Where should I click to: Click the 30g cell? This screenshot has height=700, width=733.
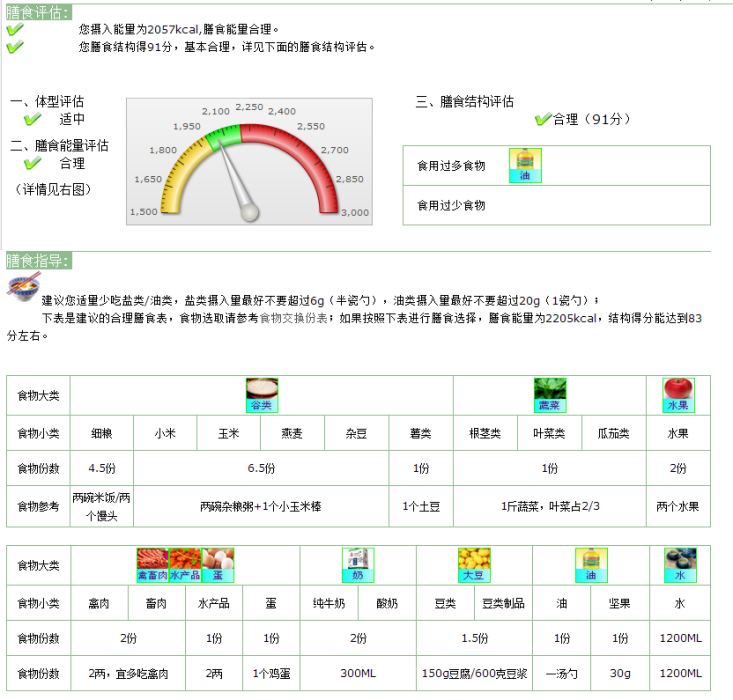(620, 673)
